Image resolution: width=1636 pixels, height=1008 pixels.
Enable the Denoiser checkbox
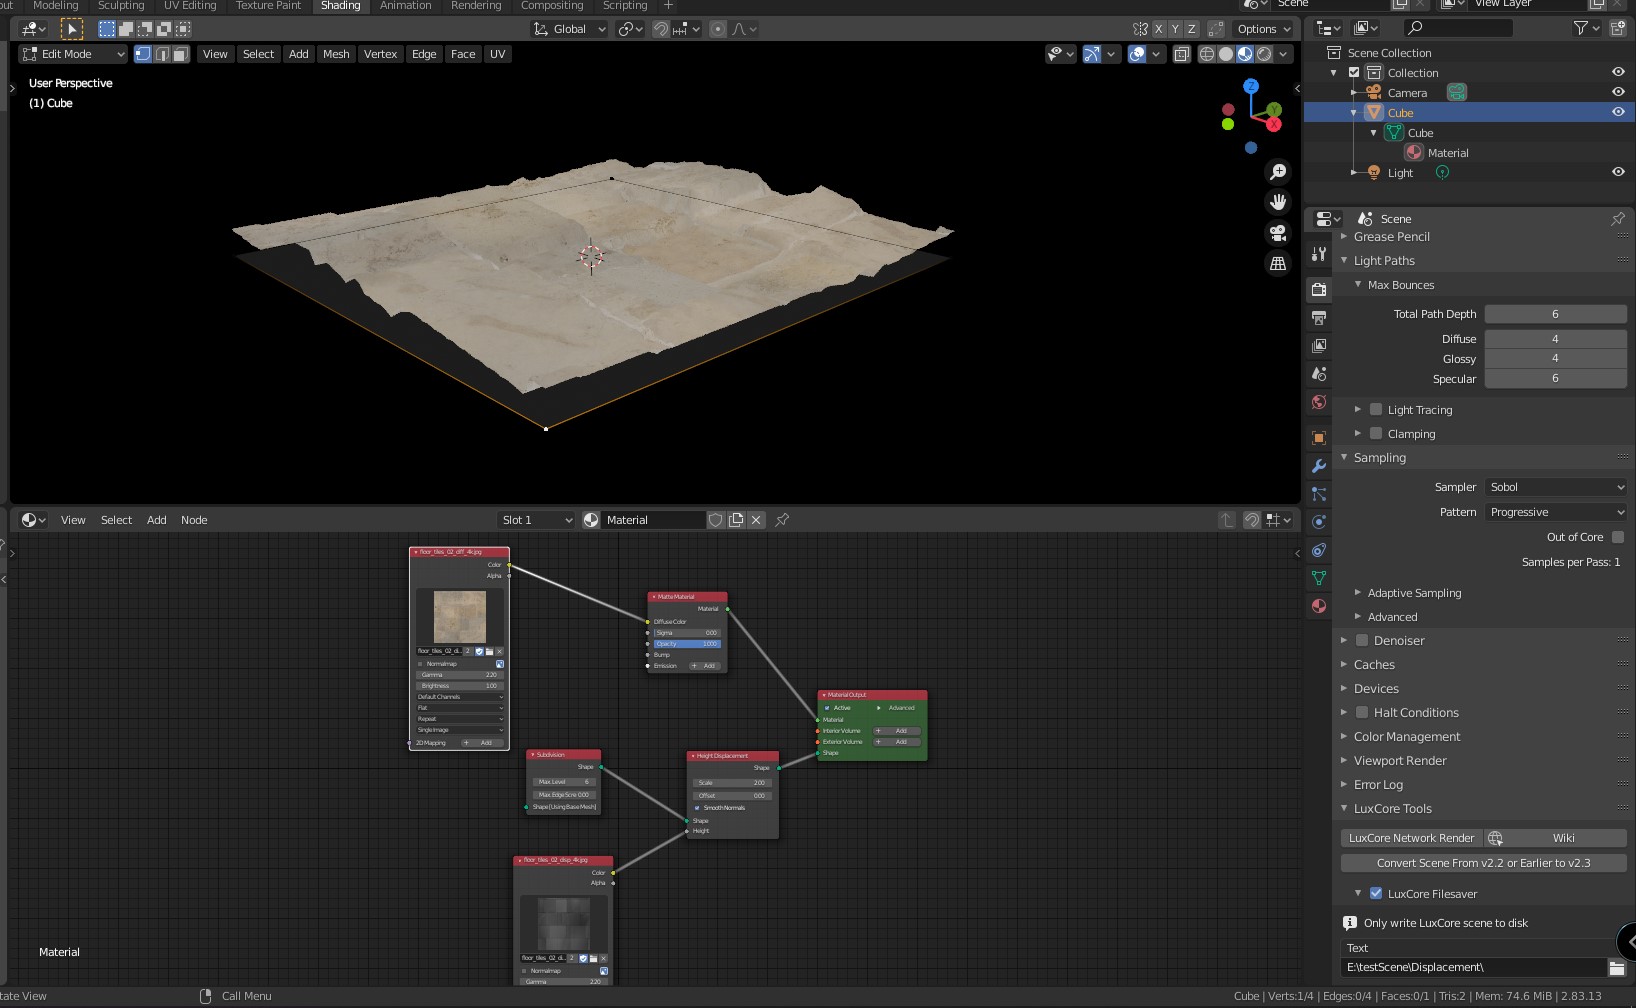click(x=1362, y=641)
